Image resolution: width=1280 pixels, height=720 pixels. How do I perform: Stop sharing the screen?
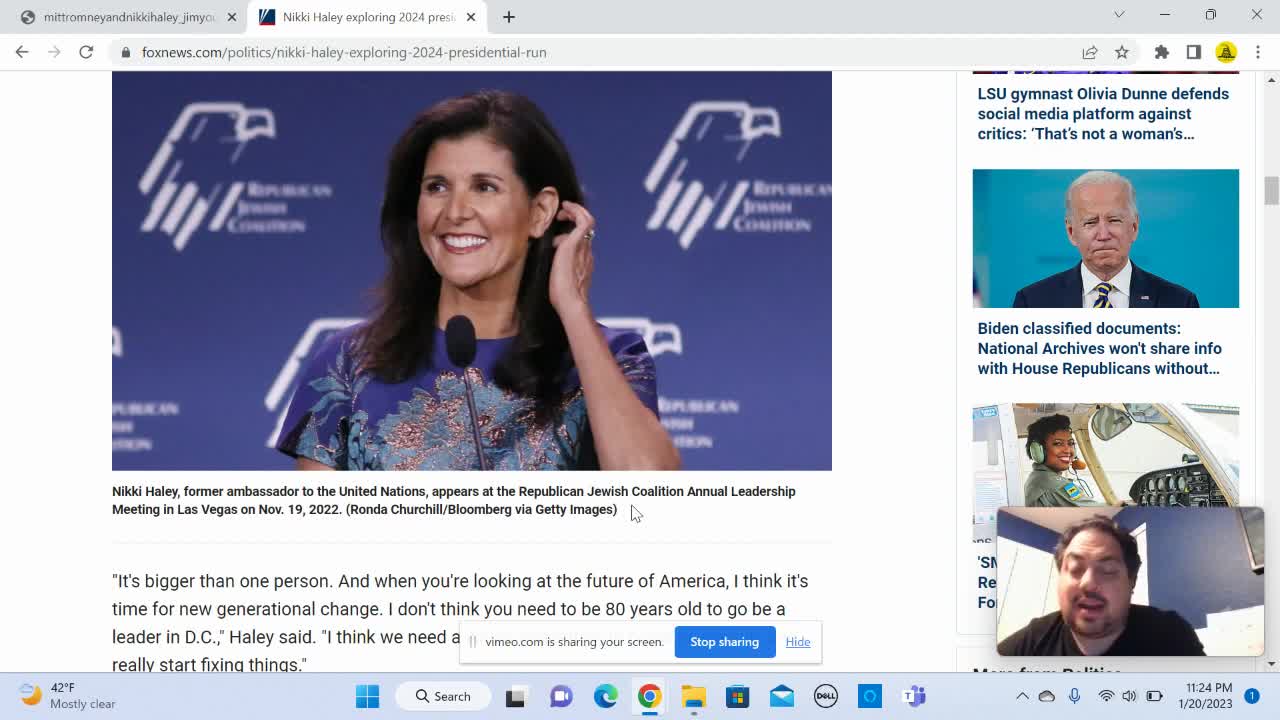725,642
